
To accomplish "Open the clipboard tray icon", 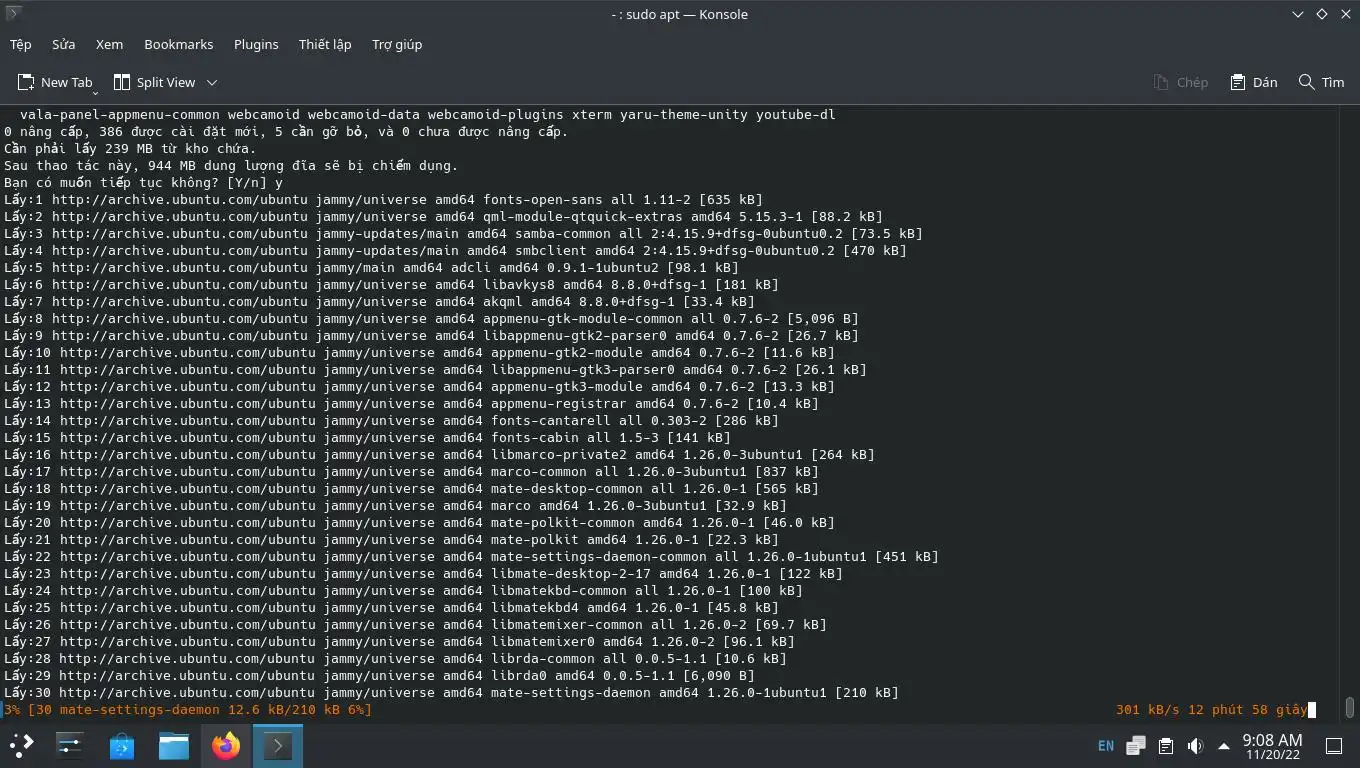I will [1166, 745].
